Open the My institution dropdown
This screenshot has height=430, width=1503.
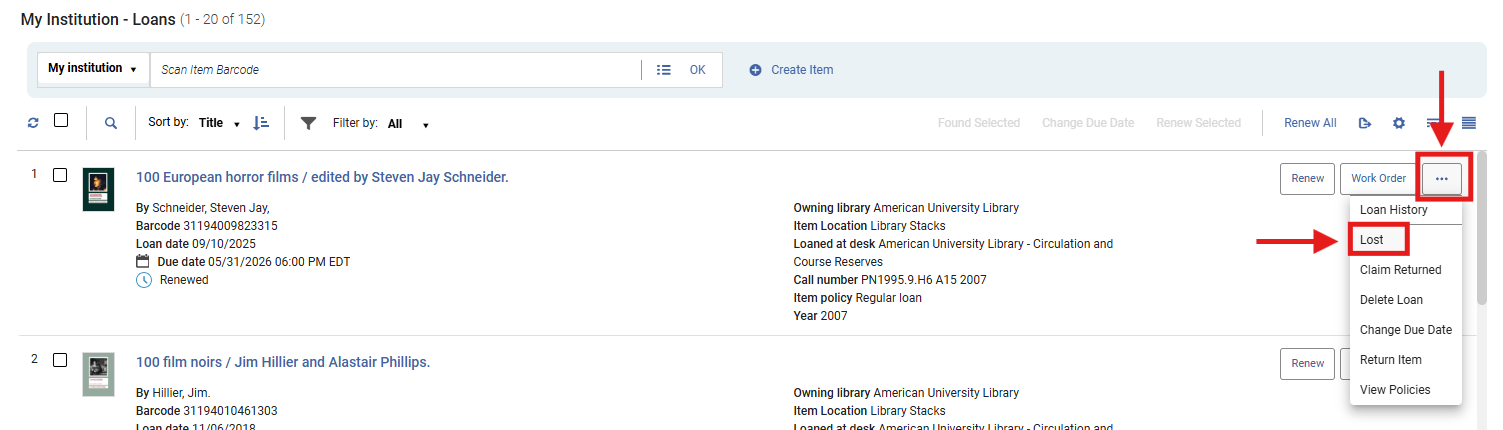pos(93,69)
